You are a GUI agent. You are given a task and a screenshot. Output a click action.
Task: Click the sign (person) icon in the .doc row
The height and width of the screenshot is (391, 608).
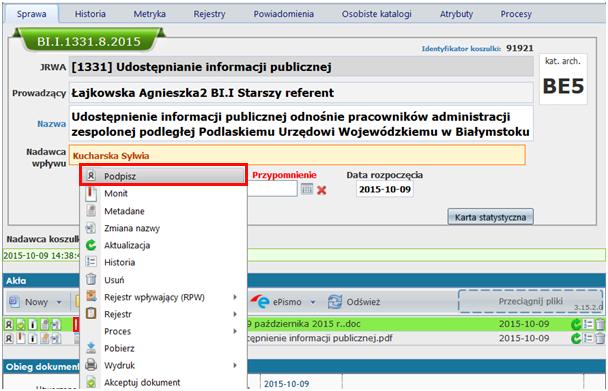point(9,324)
